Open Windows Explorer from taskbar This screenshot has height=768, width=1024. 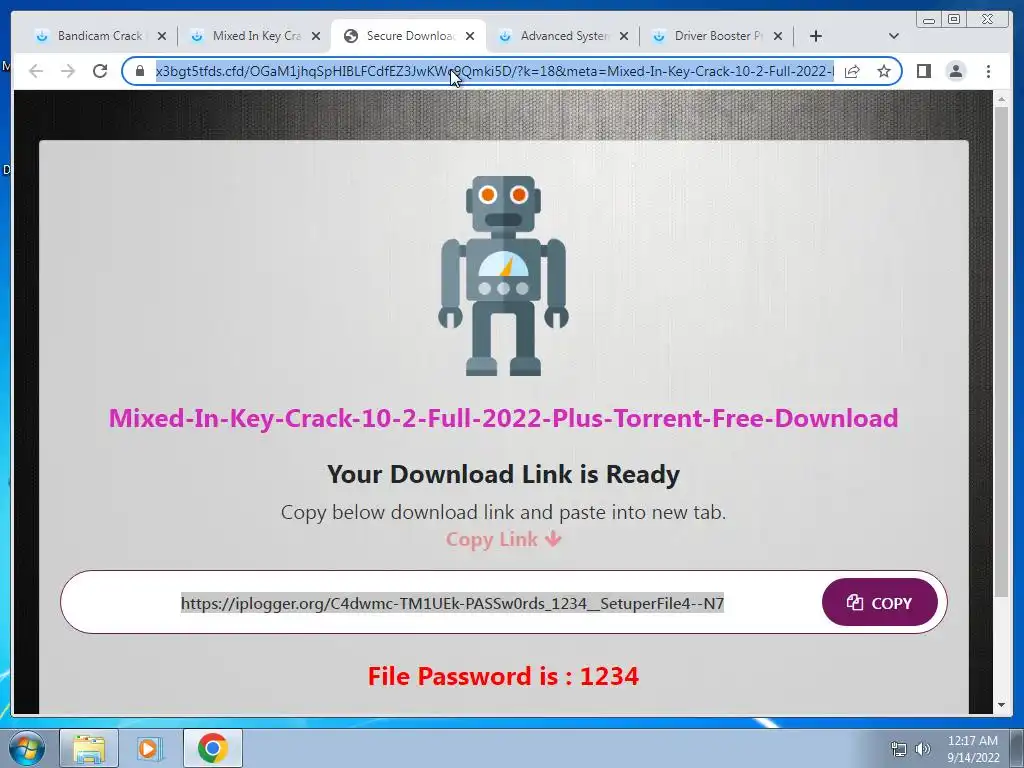pos(89,748)
